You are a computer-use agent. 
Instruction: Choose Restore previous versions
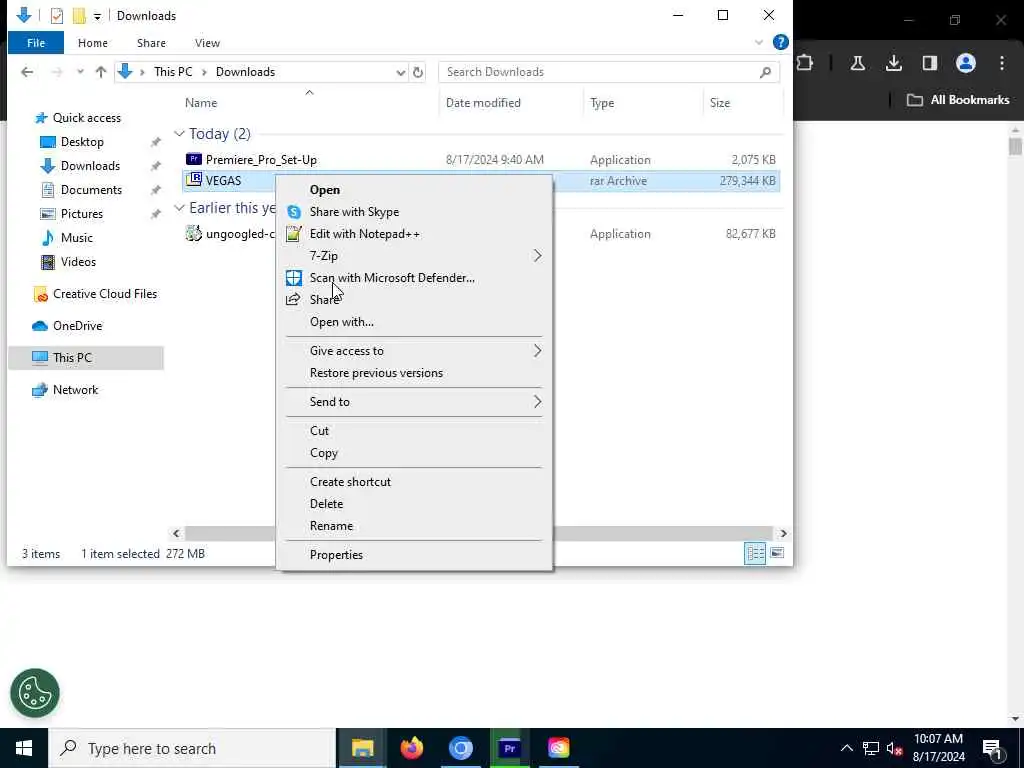376,373
